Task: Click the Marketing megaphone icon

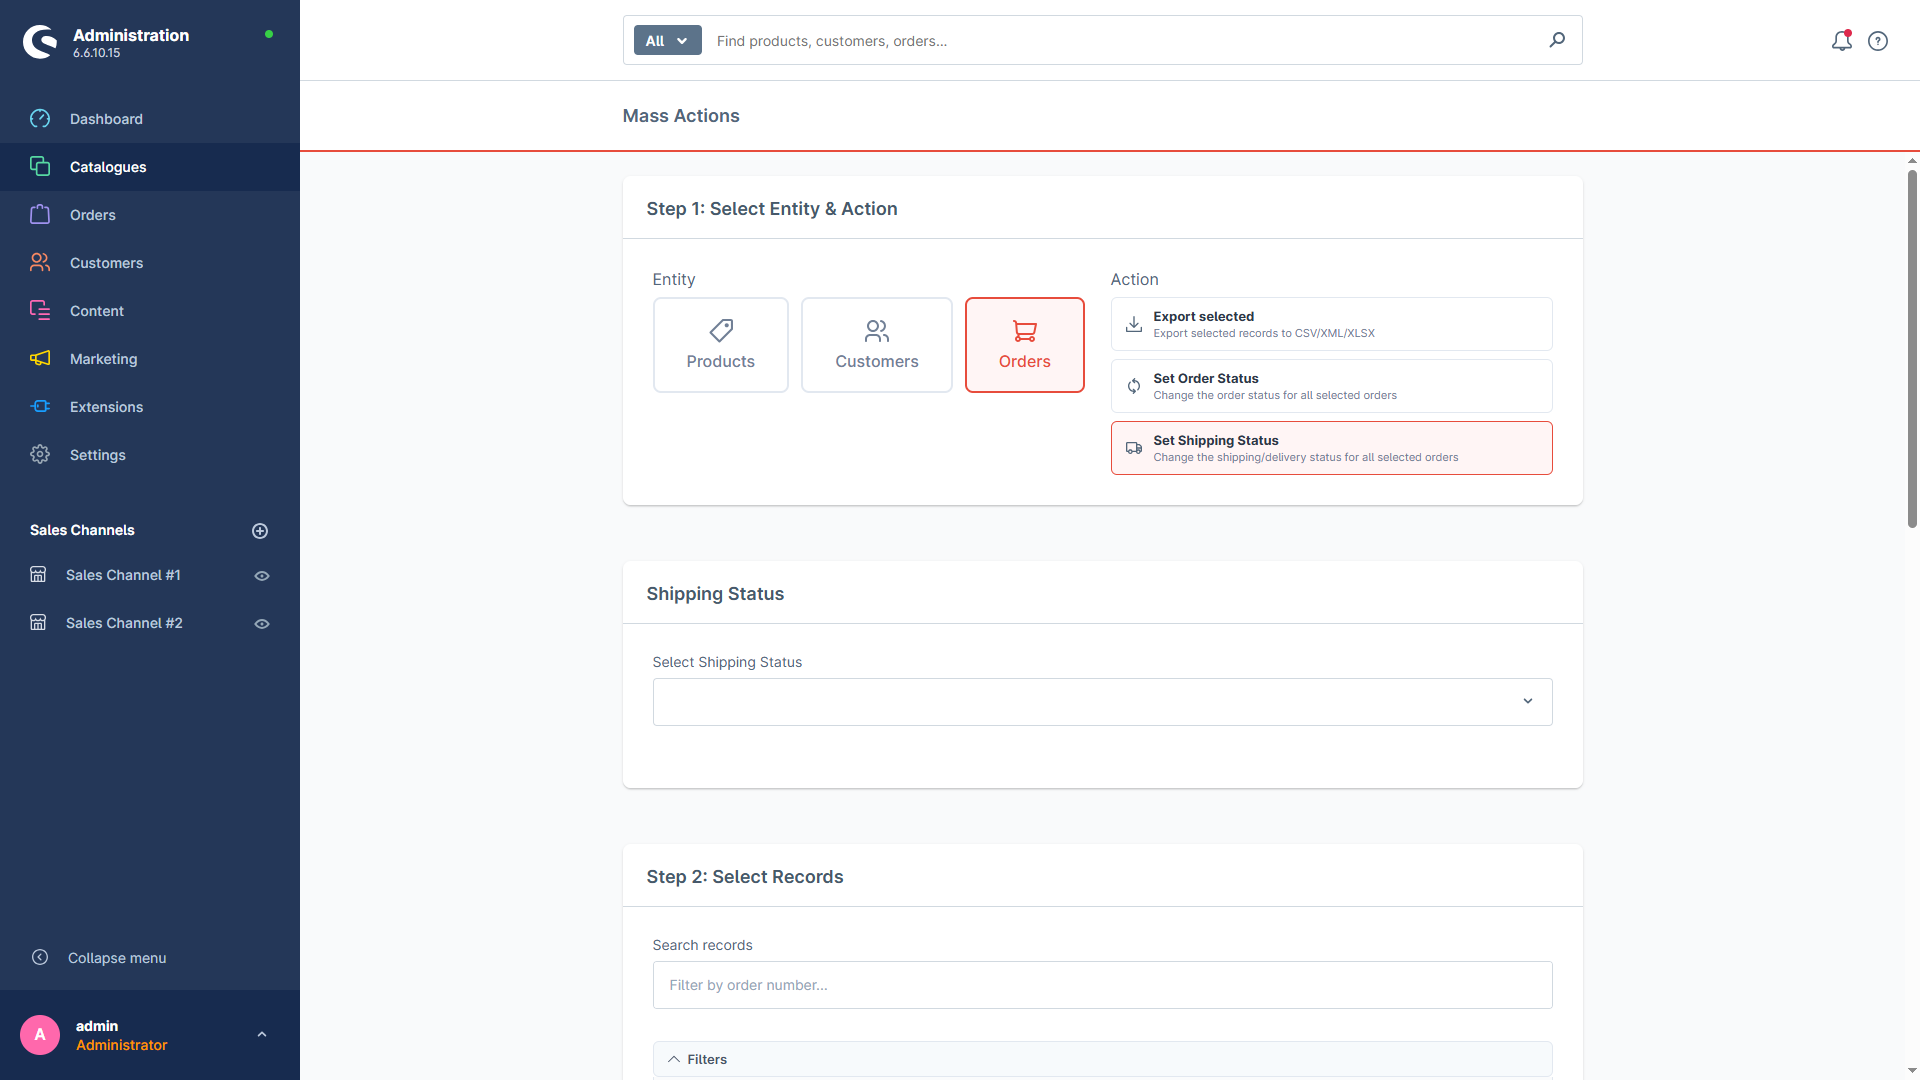Action: (x=40, y=359)
